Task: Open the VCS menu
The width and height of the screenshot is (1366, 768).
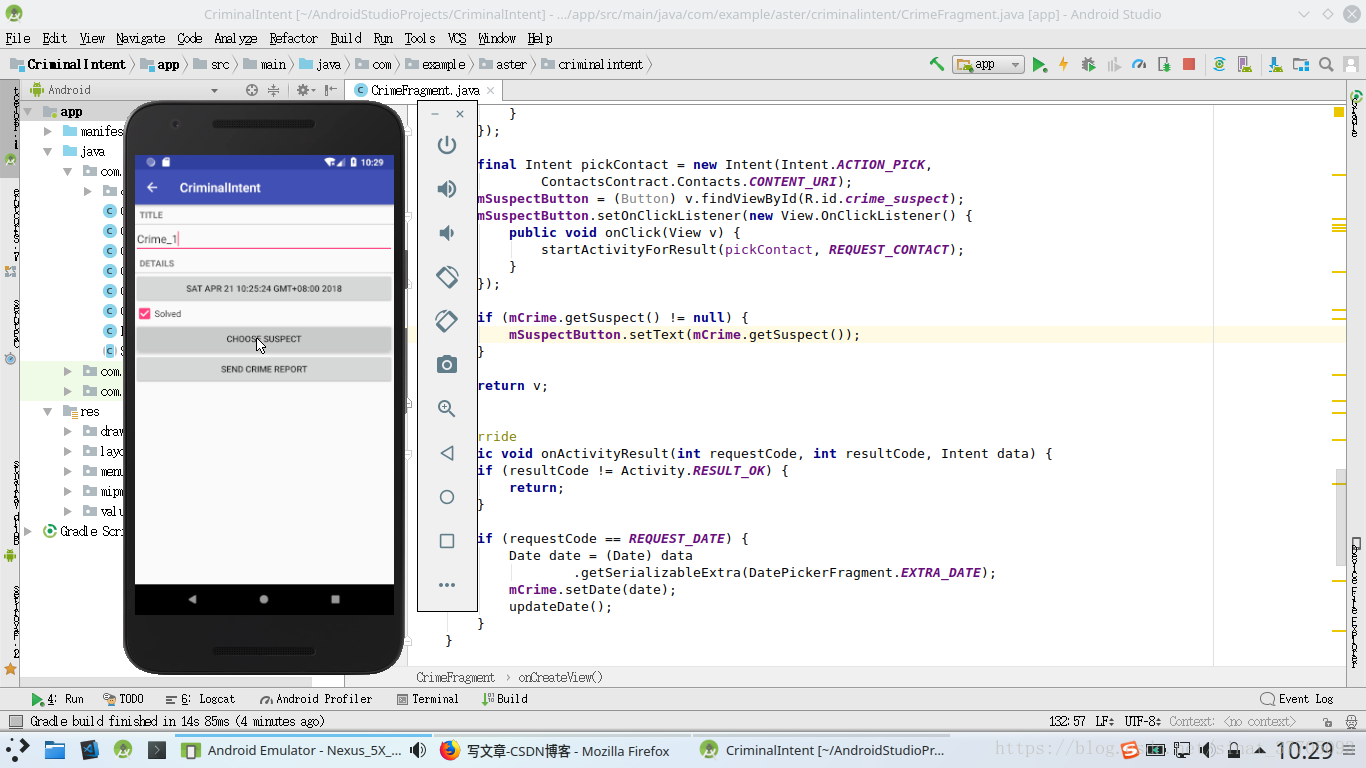Action: (x=457, y=38)
